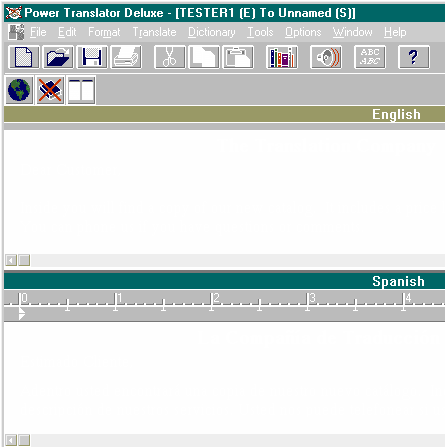446x448 pixels.
Task: Toggle the crossed-out dictionary book icon
Action: 50,90
